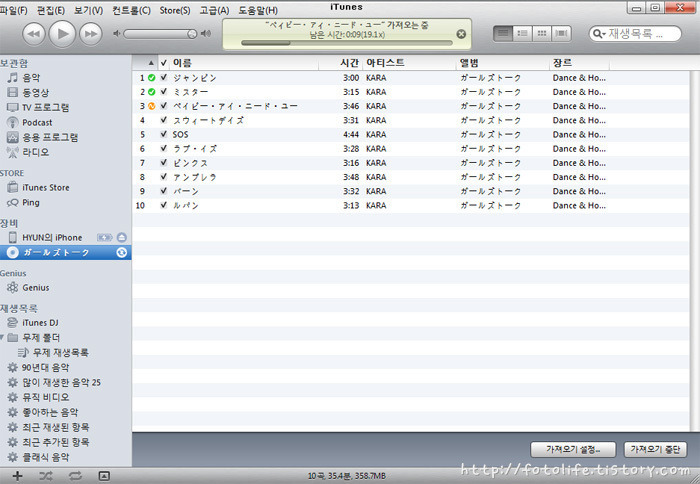700x484 pixels.
Task: Switch to list view
Action: [x=503, y=33]
